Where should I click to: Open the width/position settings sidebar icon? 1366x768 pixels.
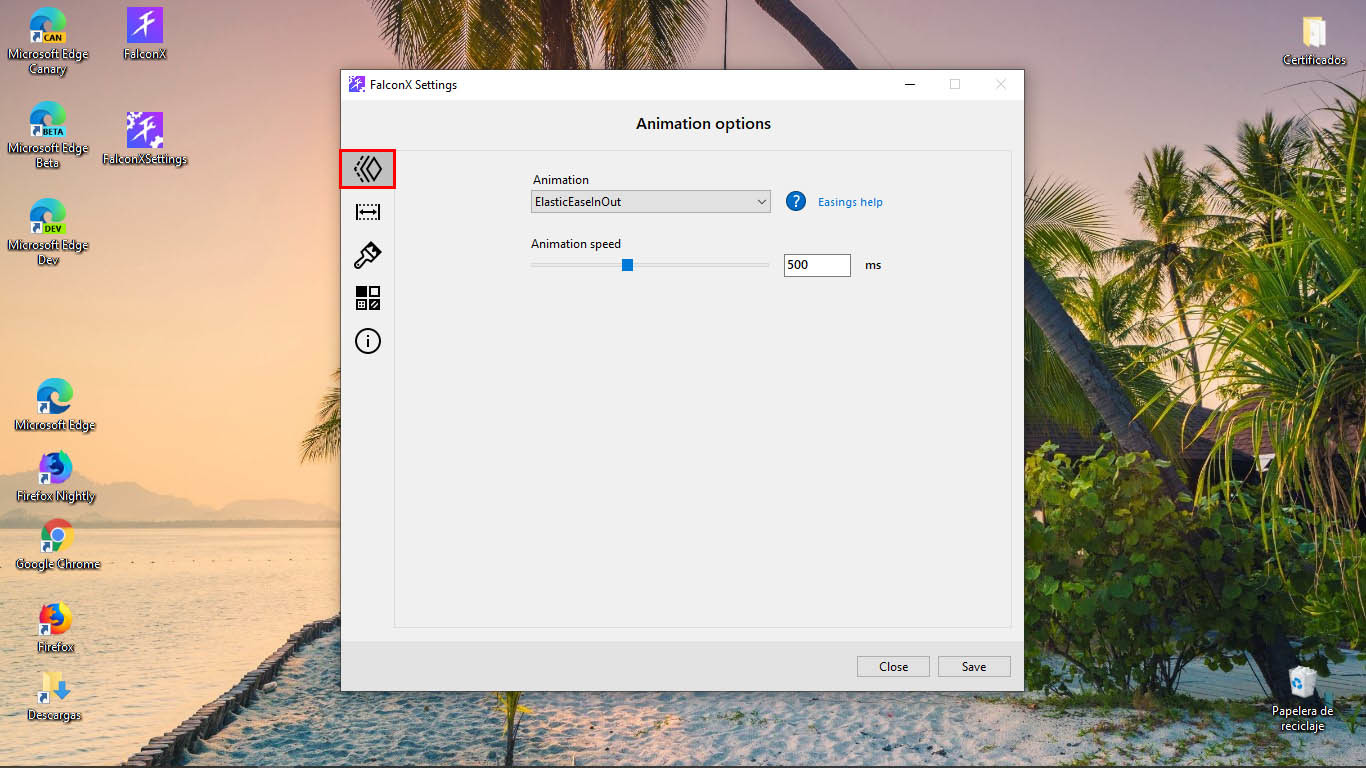(x=368, y=212)
